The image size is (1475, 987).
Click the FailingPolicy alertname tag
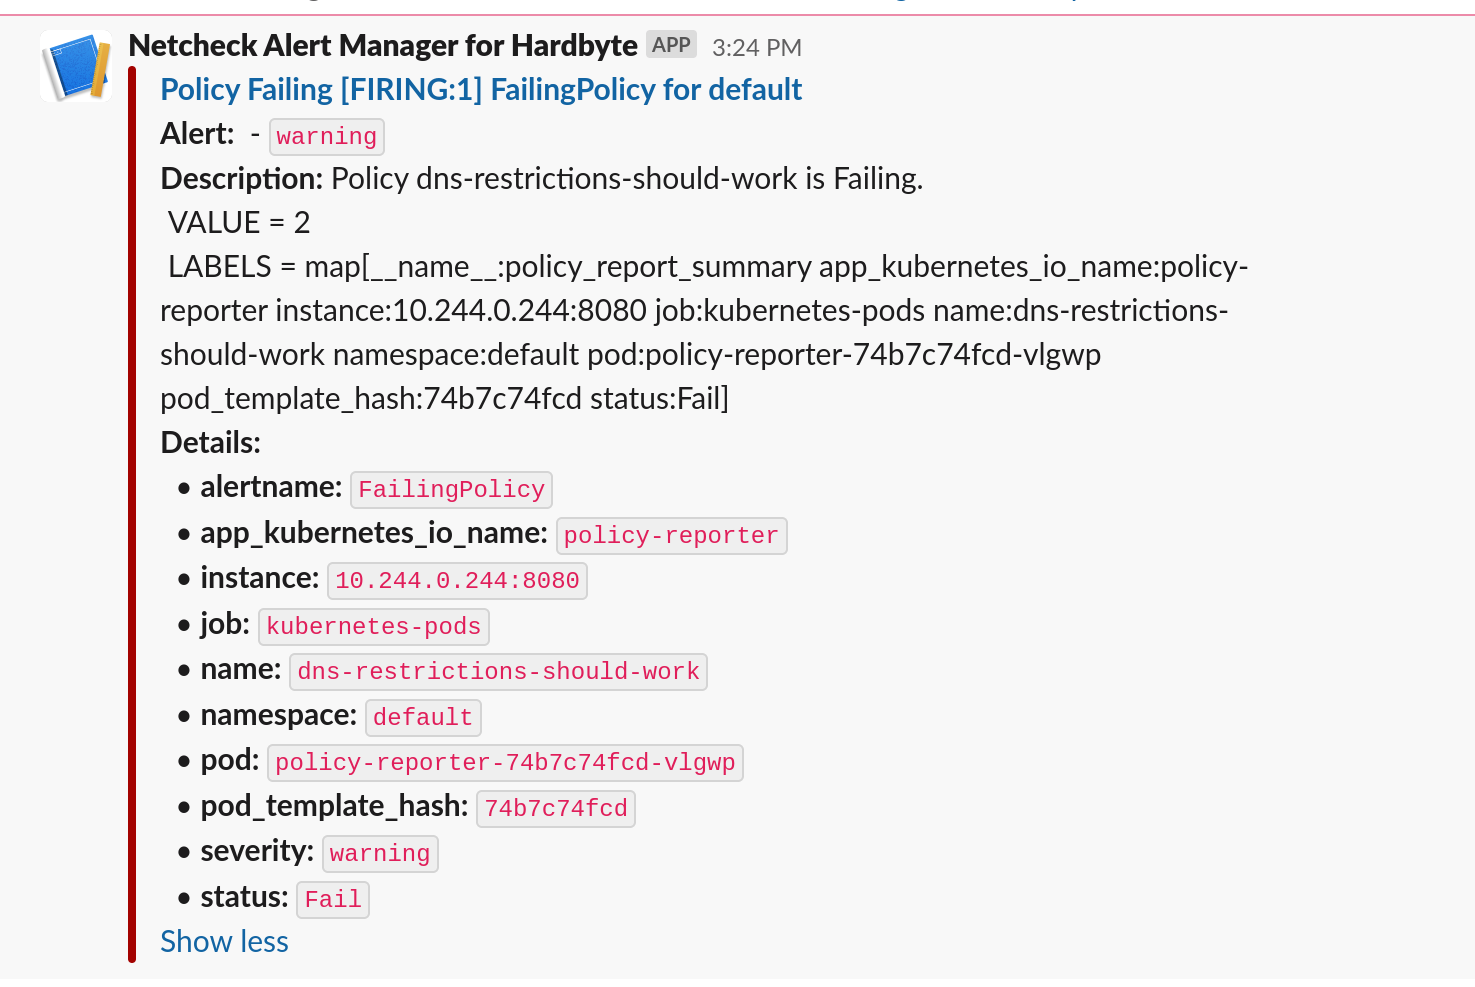451,489
